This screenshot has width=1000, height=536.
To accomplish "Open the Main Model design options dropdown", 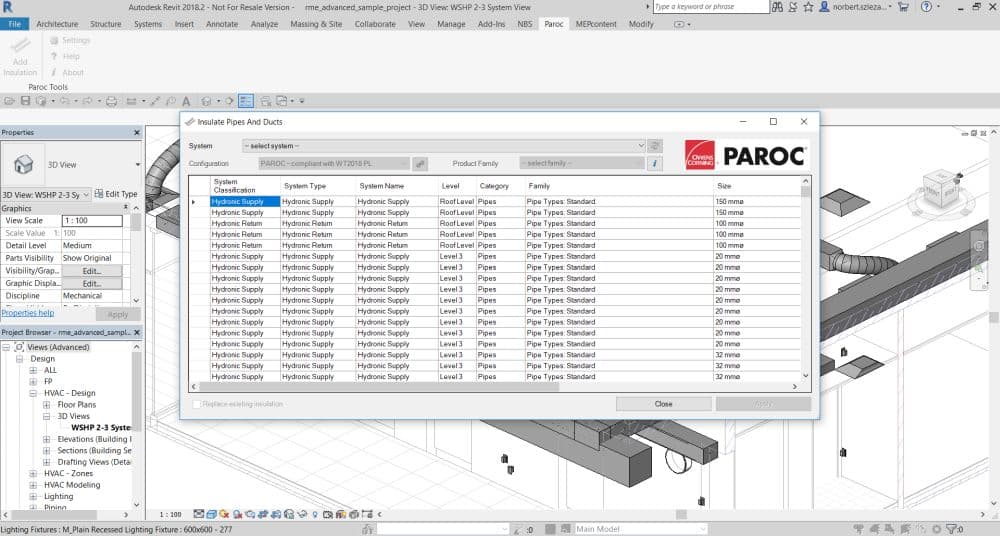I will [640, 529].
